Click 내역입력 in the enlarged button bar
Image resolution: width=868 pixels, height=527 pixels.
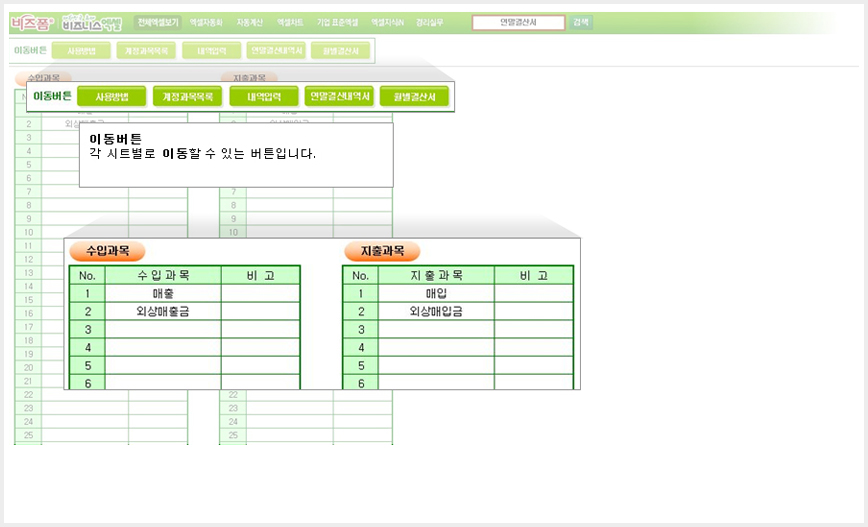coord(264,96)
